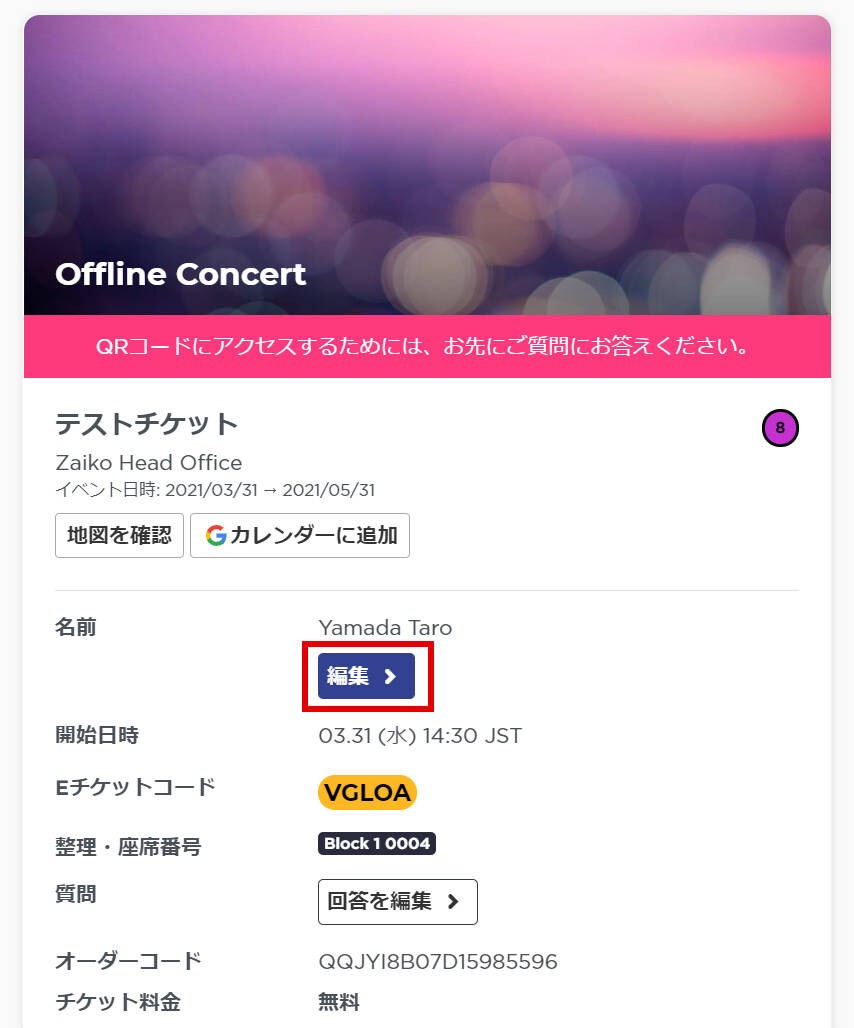Click the purple circular 8 badge

tap(780, 429)
